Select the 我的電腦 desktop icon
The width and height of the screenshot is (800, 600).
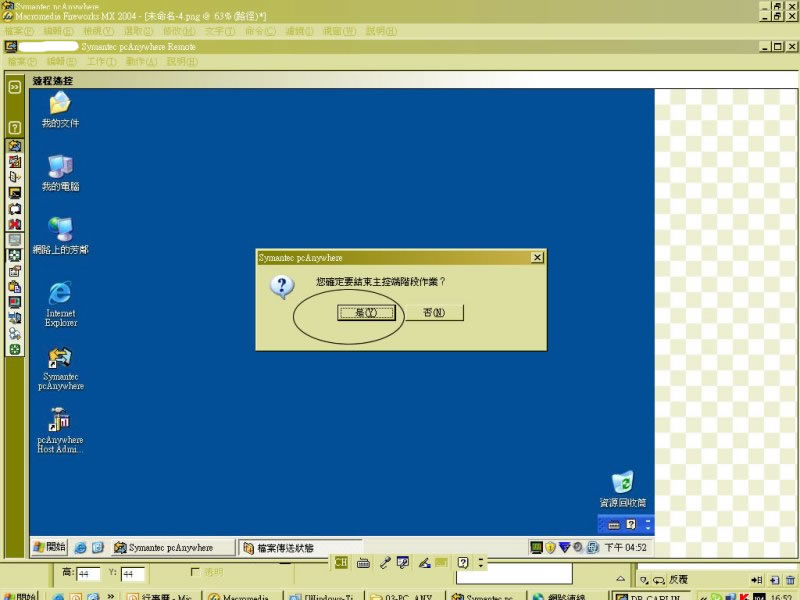60,167
